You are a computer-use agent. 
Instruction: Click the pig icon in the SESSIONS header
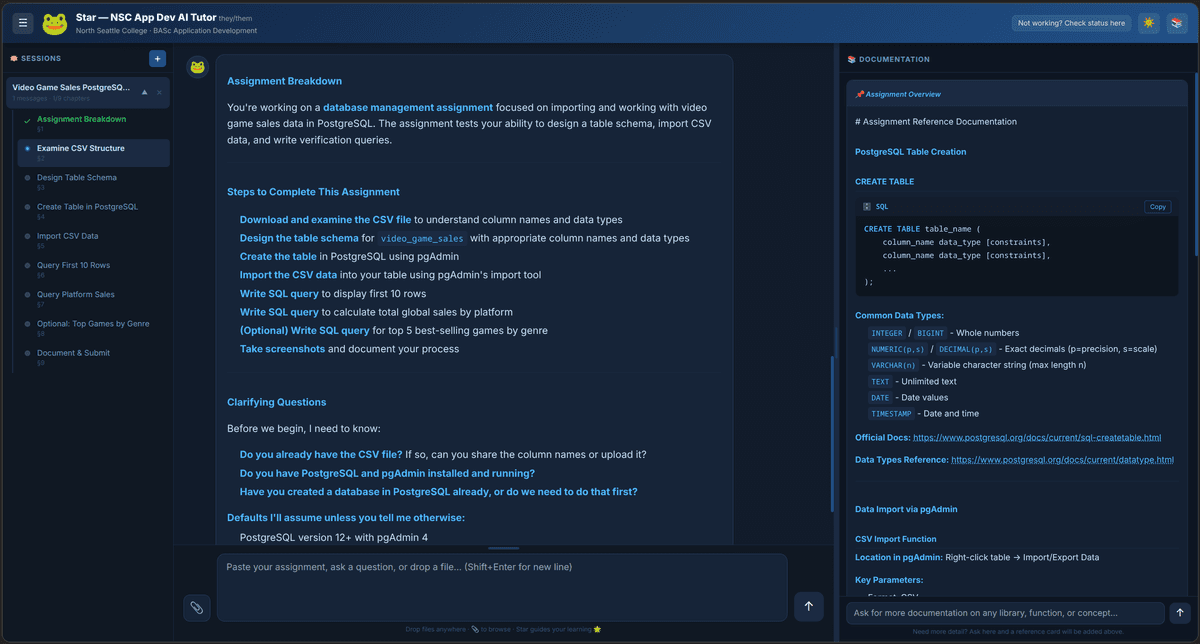(14, 59)
